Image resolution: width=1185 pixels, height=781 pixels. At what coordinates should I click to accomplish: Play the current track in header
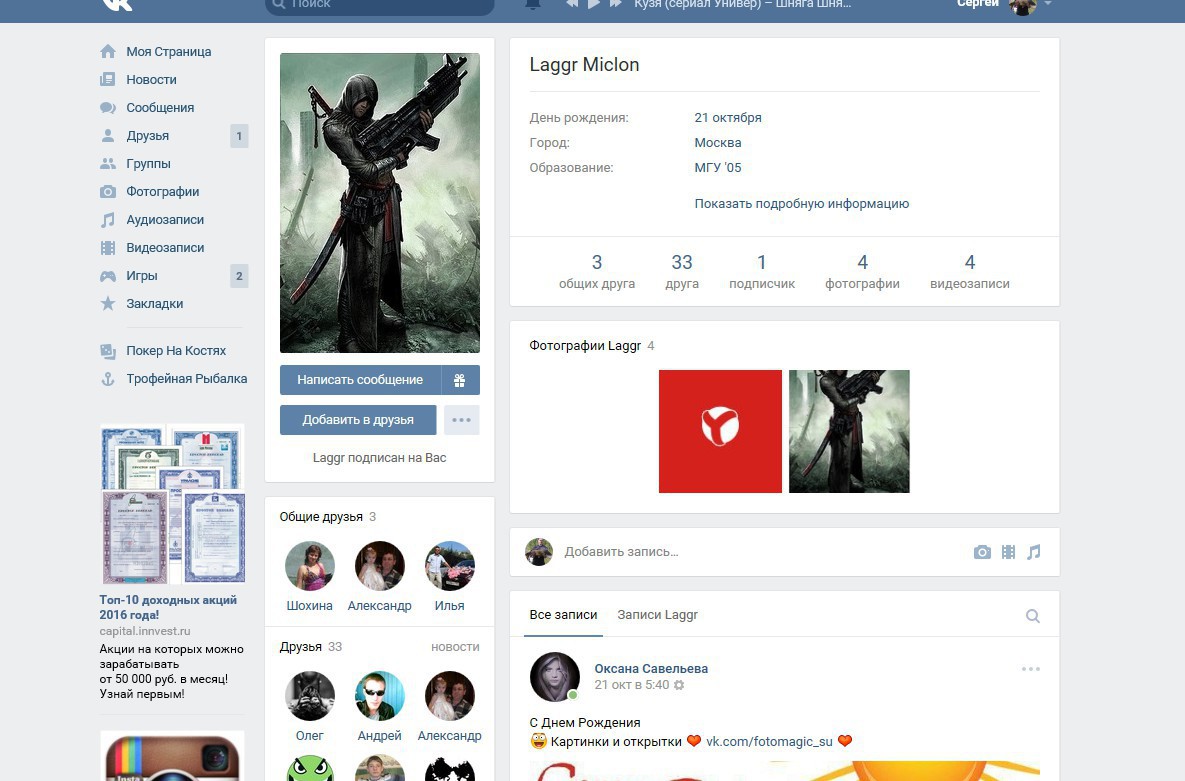point(594,4)
